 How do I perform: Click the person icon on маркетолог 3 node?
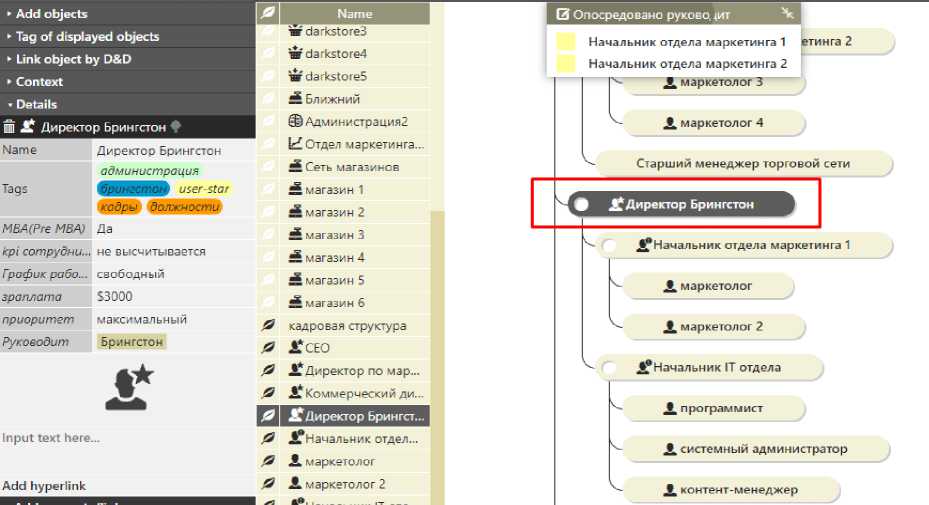coord(669,82)
